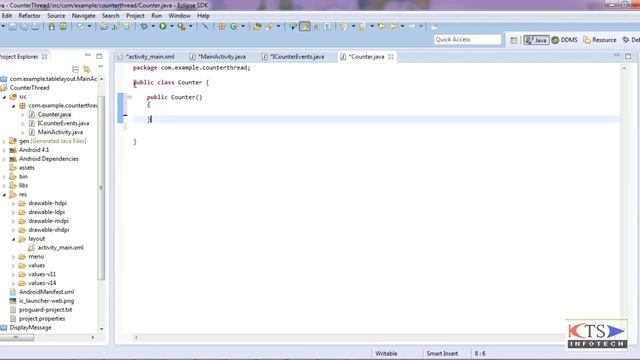Click the Back navigation arrow icon
Screen dimensions: 640x360
coord(393,27)
